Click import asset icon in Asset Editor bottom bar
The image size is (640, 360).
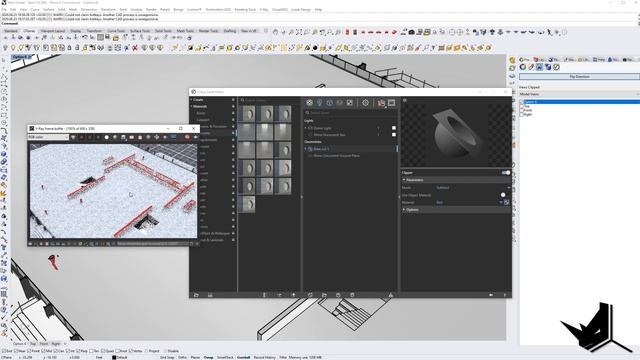click(x=324, y=295)
